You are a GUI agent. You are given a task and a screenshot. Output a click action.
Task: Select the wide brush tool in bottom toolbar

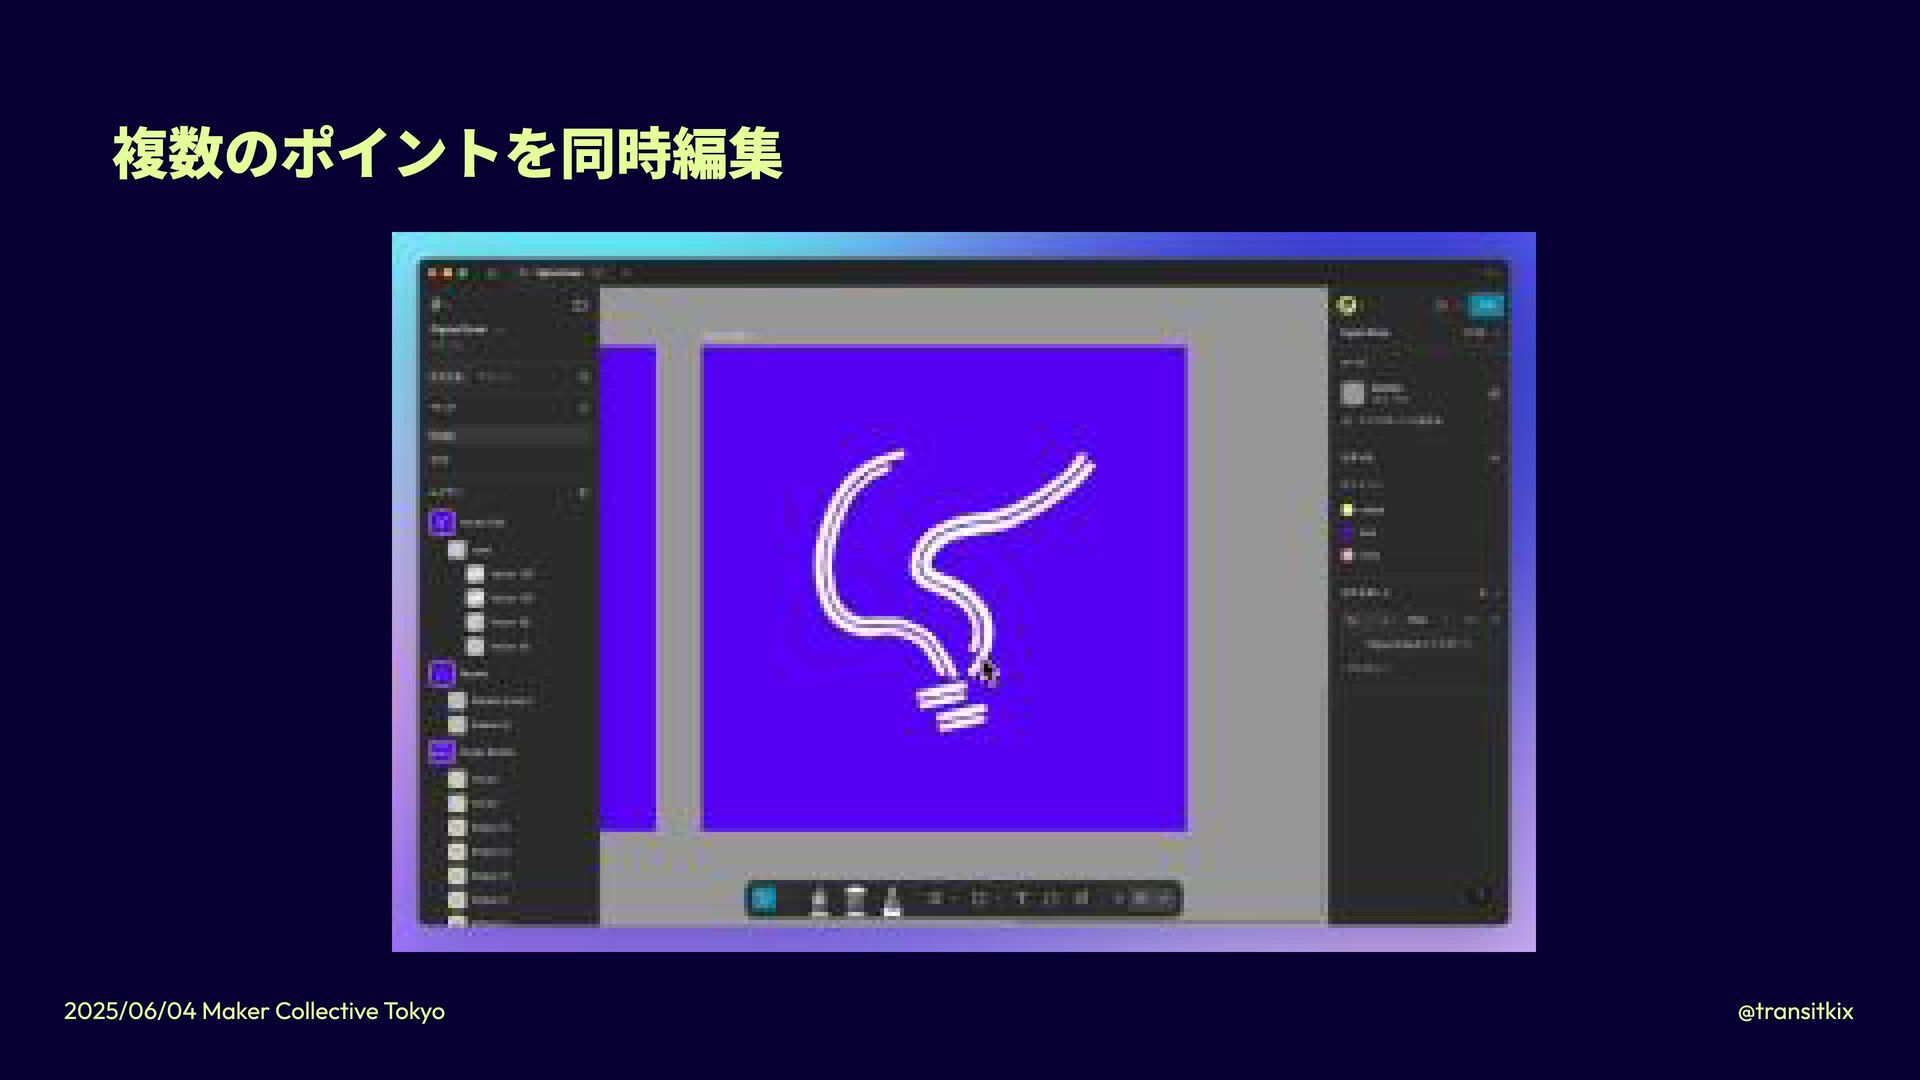pos(855,900)
